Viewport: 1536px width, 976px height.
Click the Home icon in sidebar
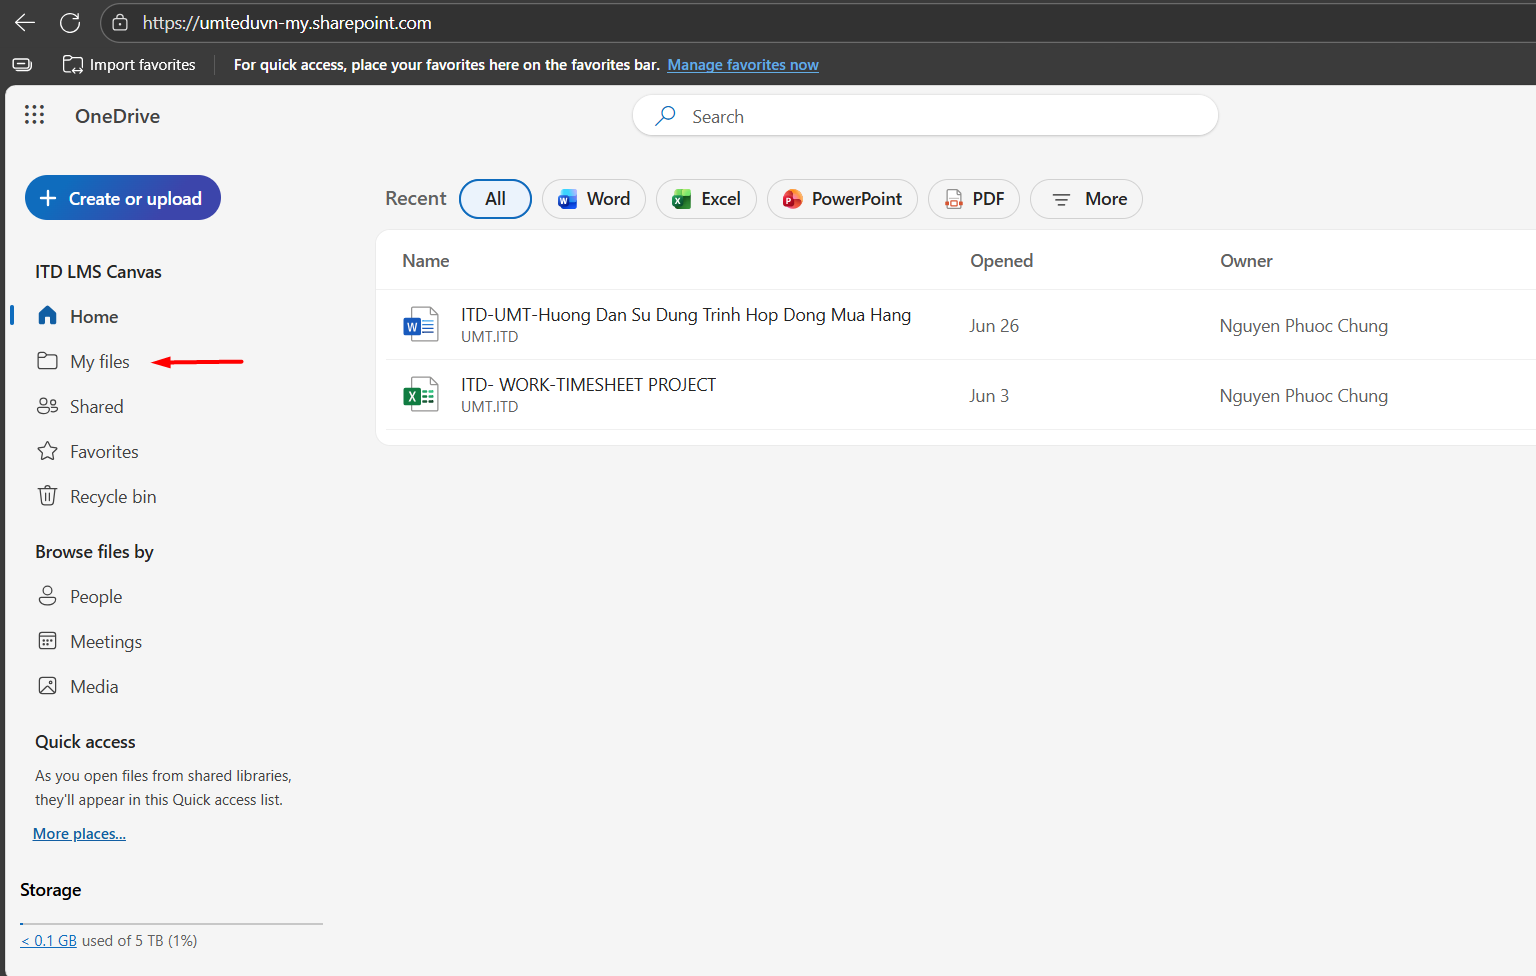pyautogui.click(x=47, y=316)
